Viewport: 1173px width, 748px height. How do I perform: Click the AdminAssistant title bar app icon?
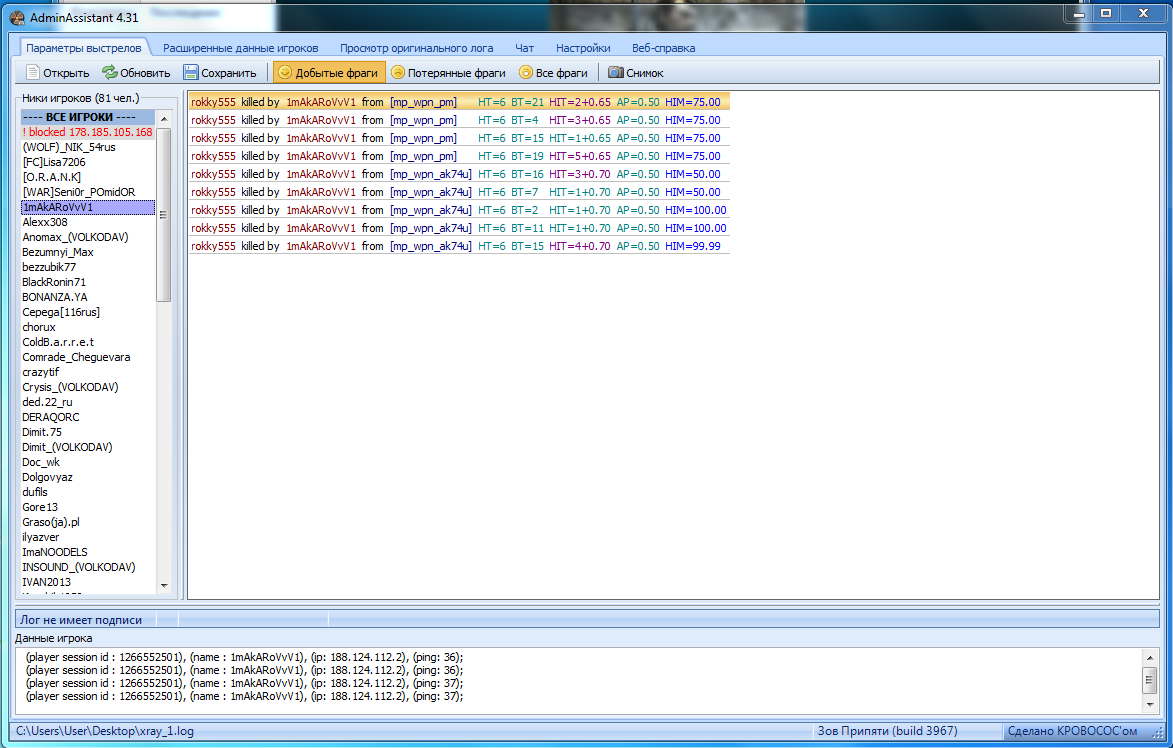tap(17, 17)
